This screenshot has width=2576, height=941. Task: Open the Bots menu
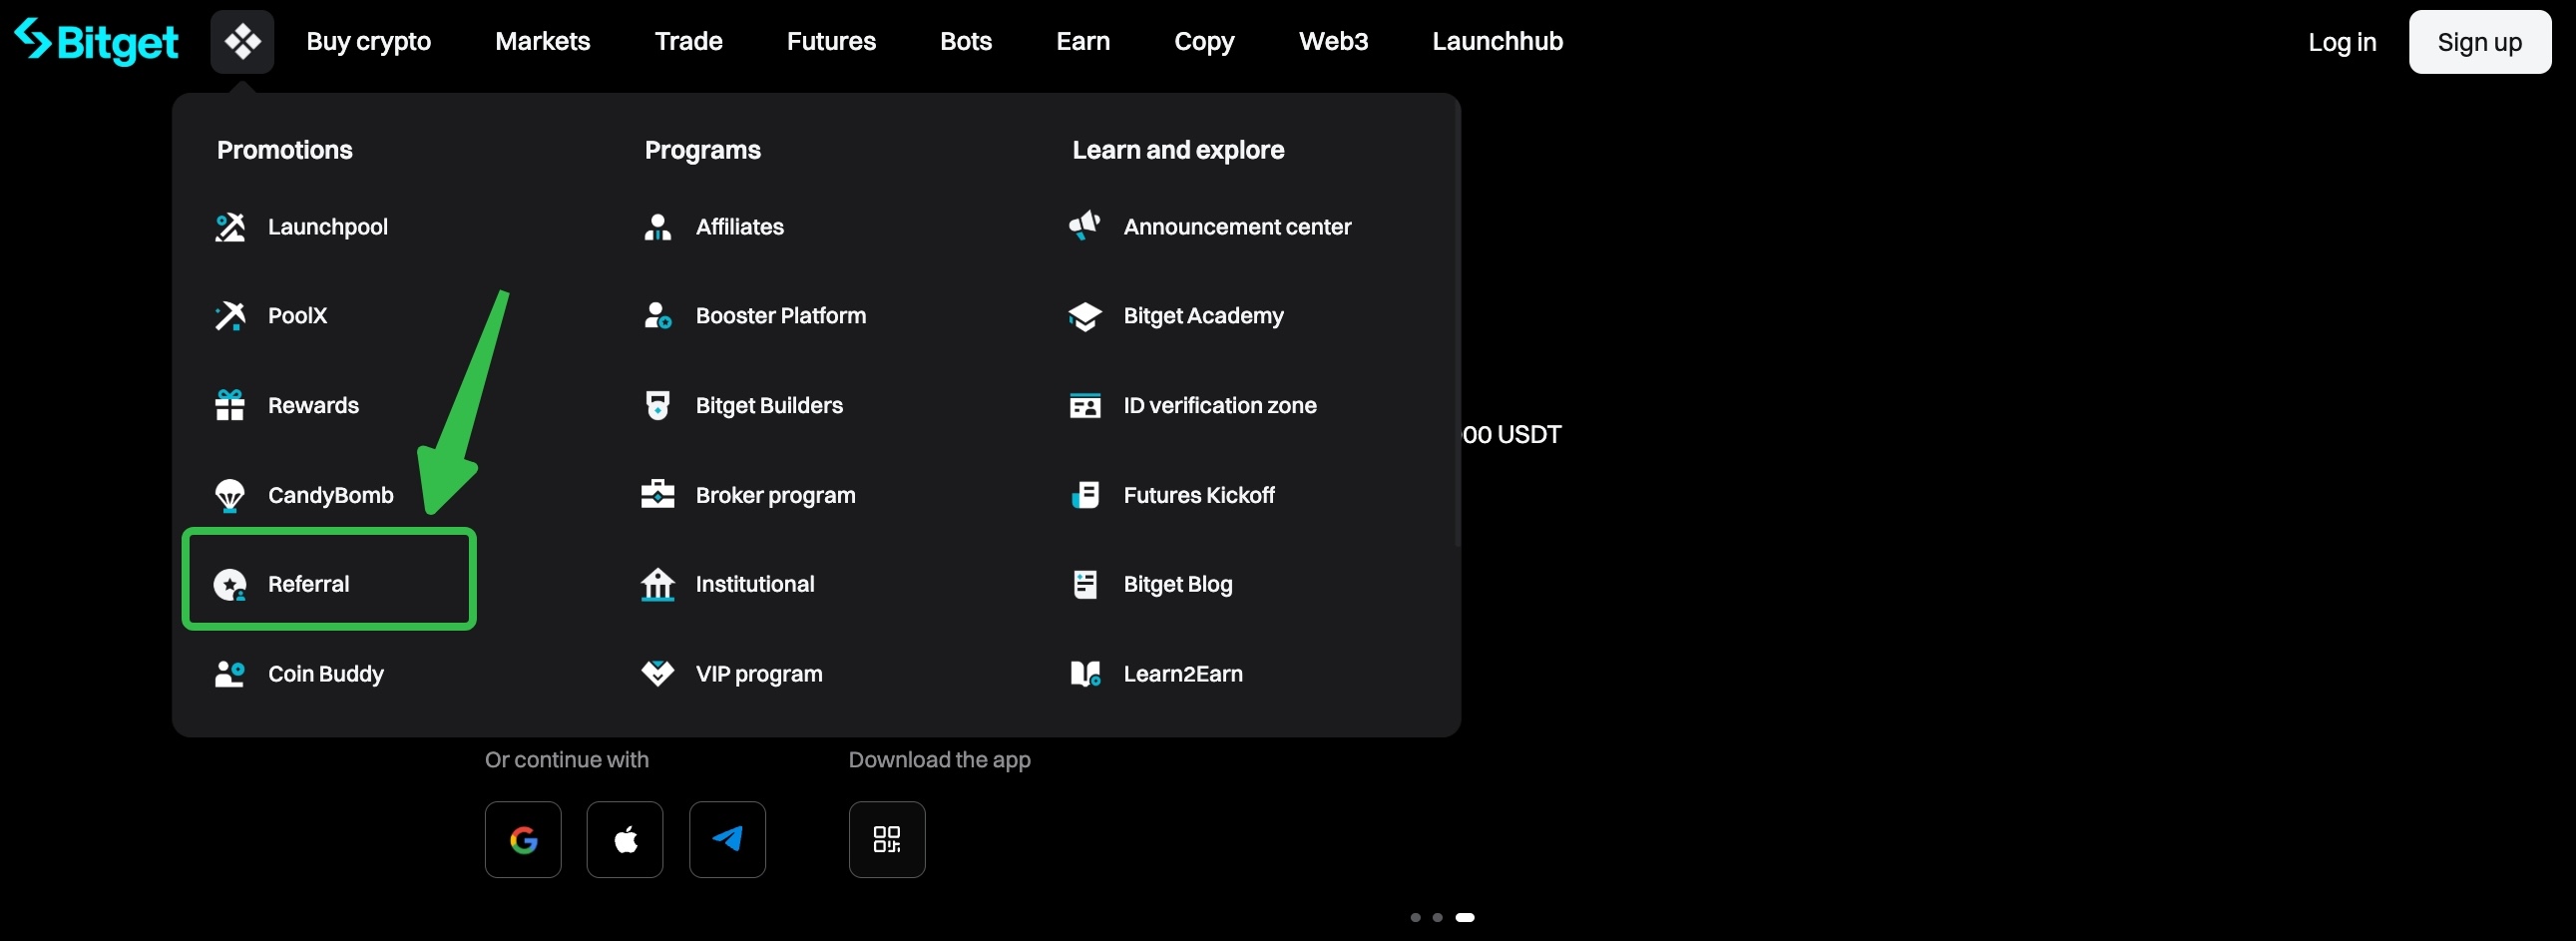(x=966, y=41)
